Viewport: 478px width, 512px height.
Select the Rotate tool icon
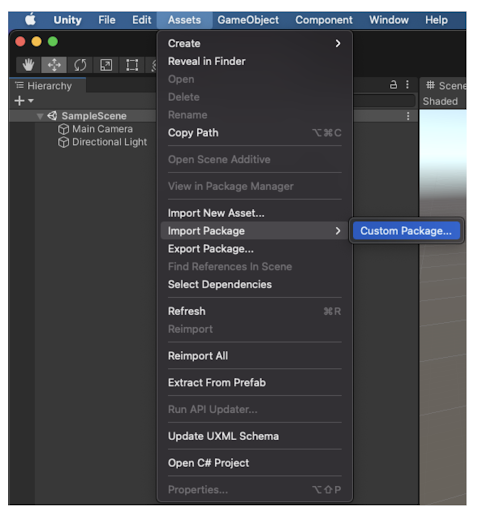(80, 65)
